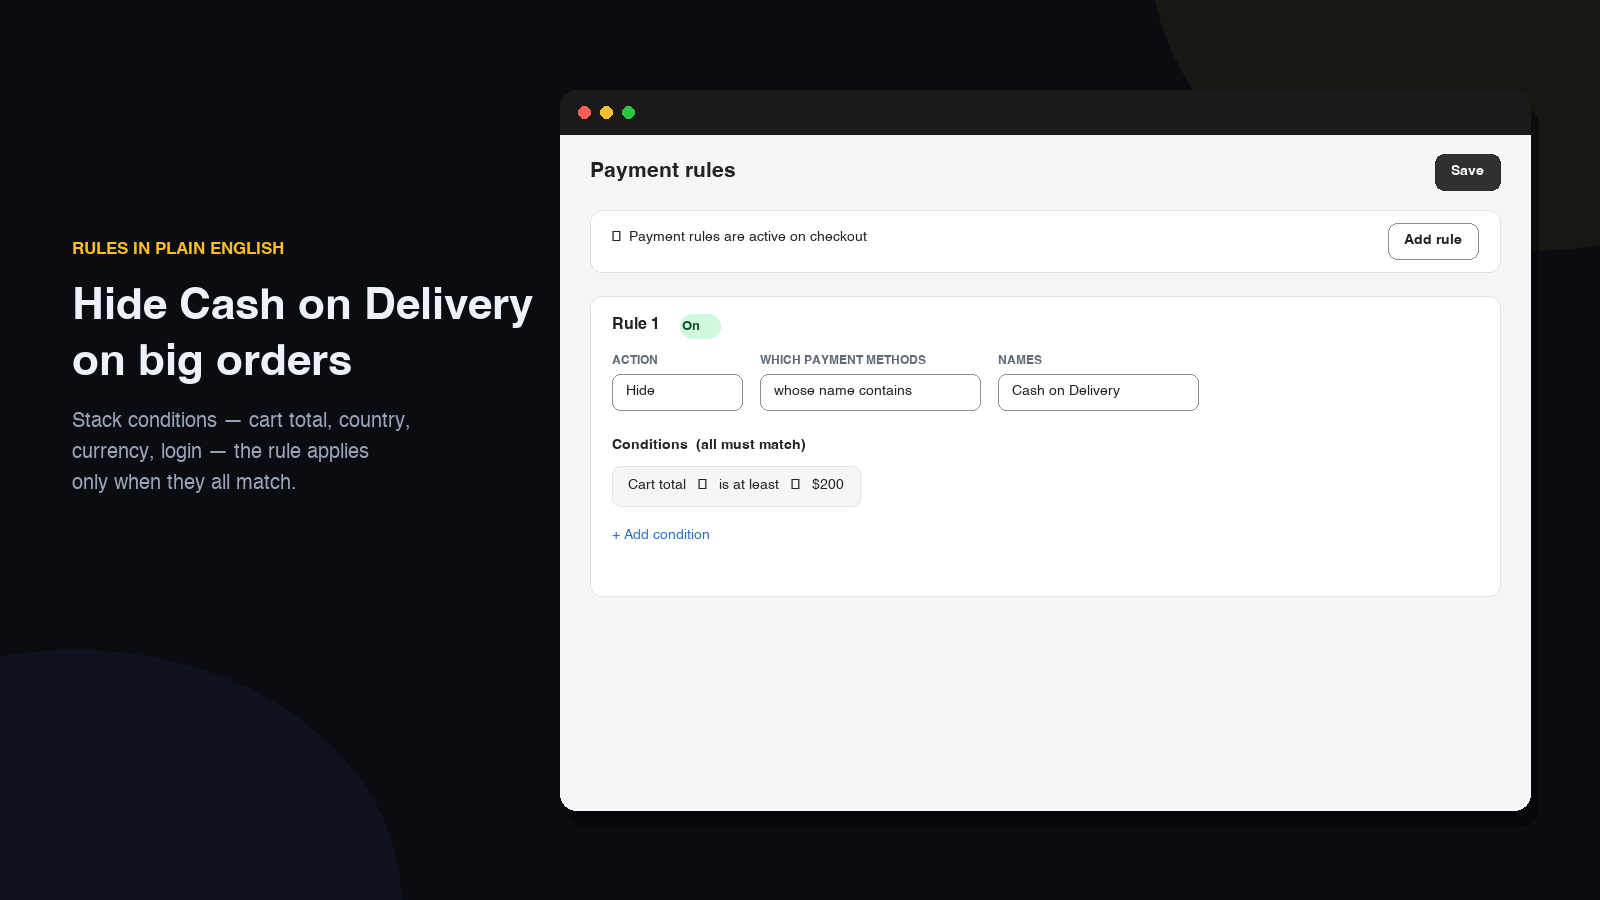Click the small icon before $200
Viewport: 1600px width, 900px height.
(795, 485)
